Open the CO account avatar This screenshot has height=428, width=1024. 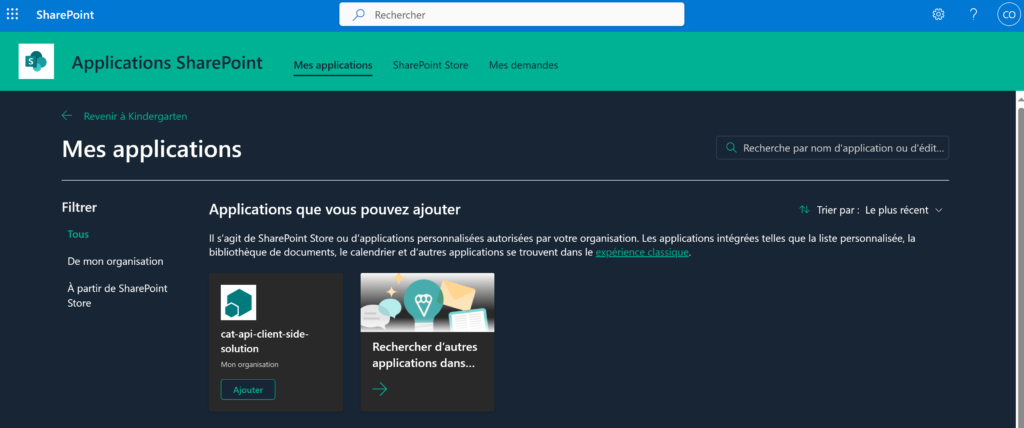[x=1009, y=14]
